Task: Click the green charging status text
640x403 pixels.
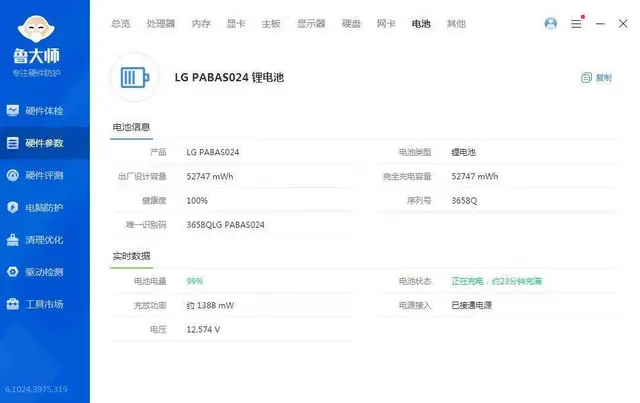Action: tap(496, 281)
